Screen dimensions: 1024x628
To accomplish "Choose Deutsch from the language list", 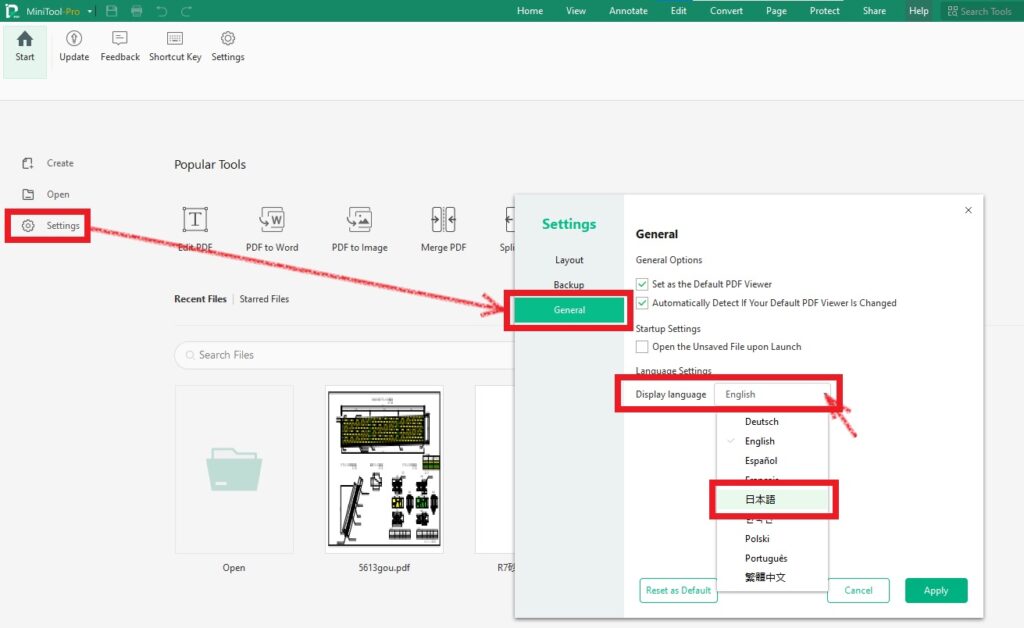I will pos(773,422).
